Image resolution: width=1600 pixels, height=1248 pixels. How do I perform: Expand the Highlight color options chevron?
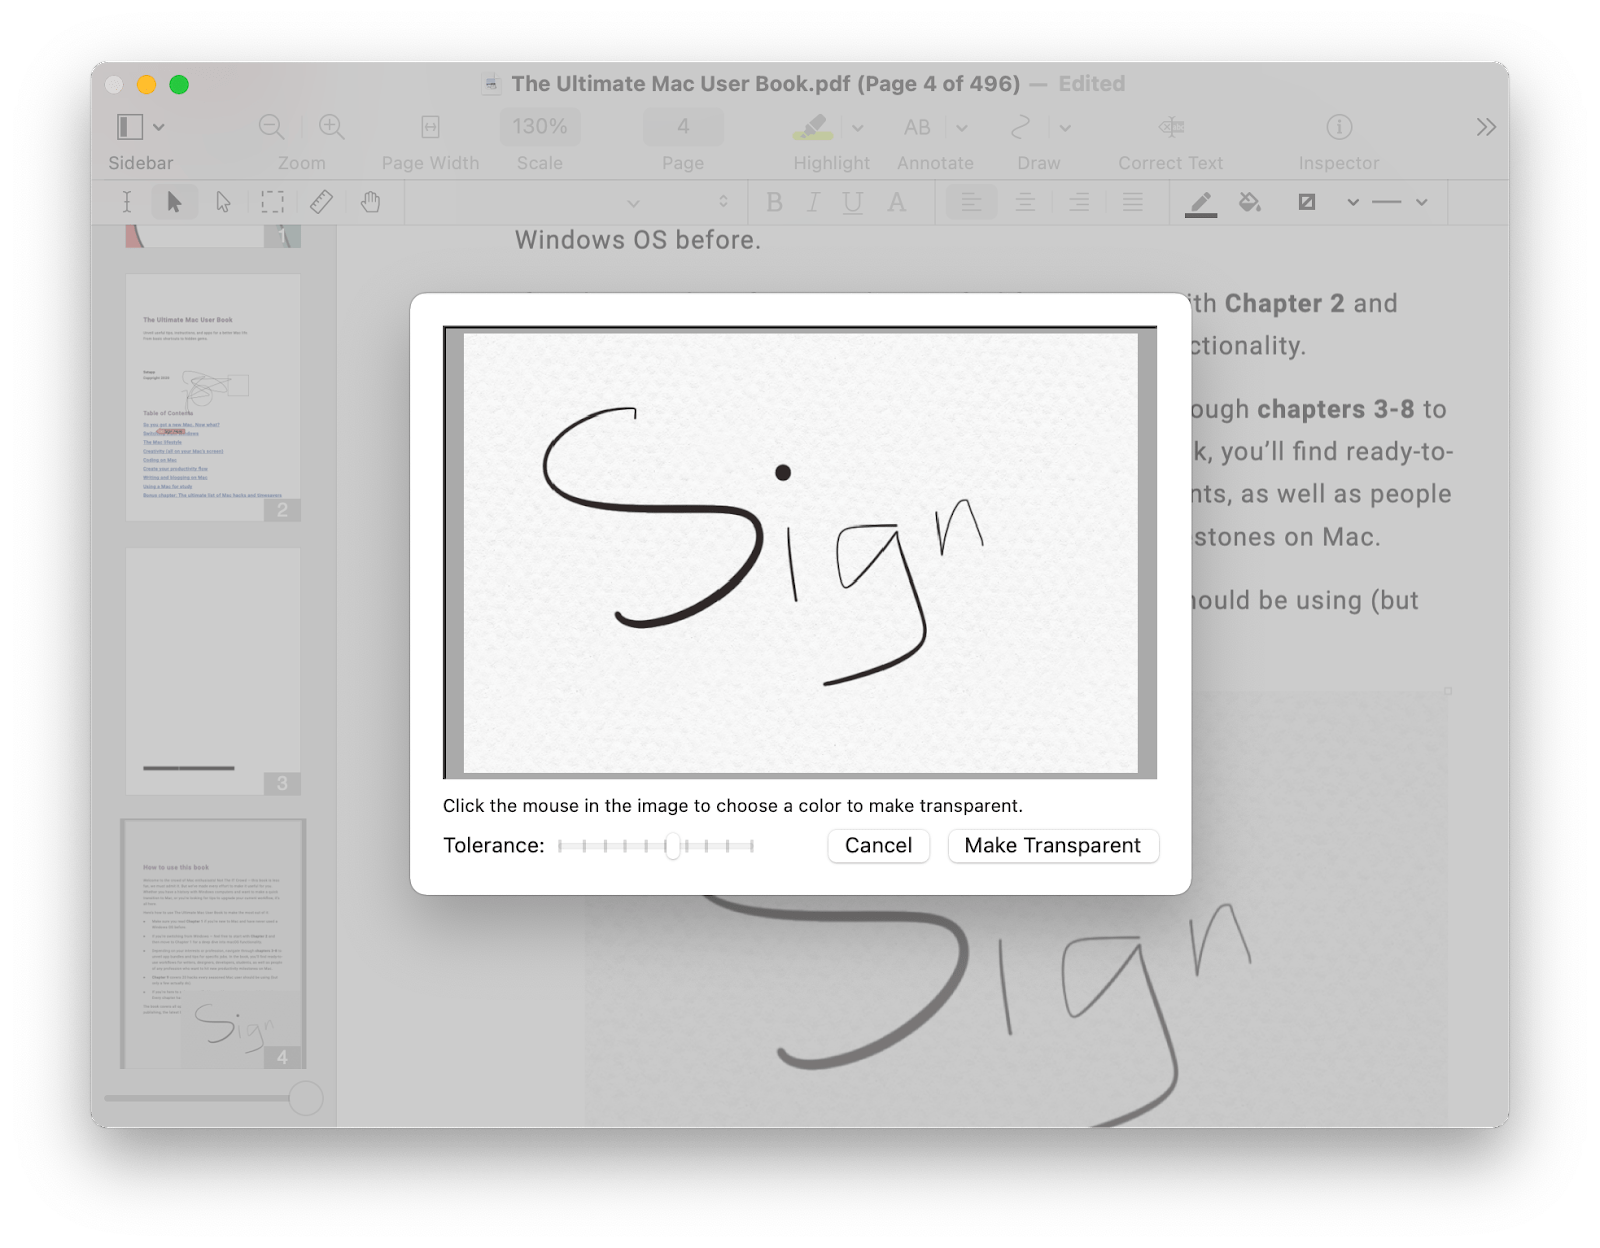(856, 127)
